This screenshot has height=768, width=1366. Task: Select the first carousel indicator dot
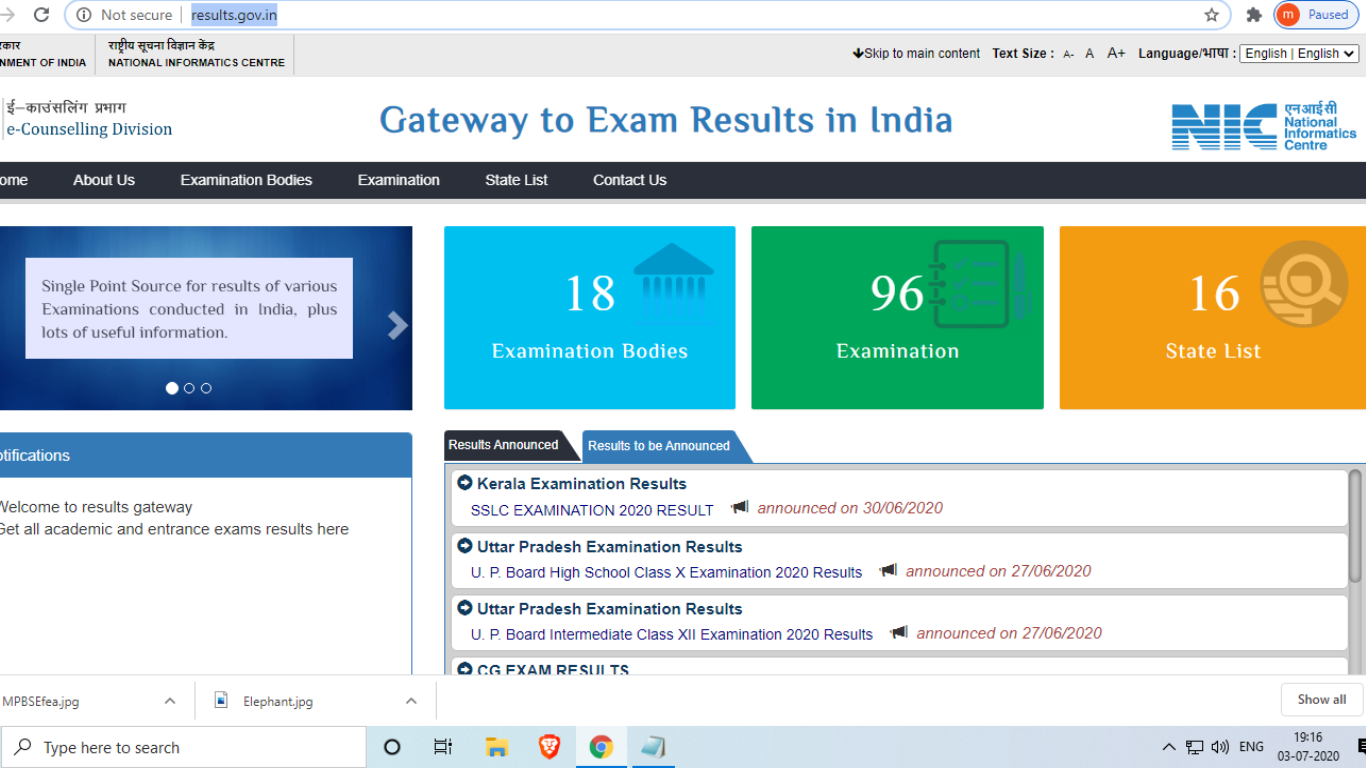(x=172, y=388)
